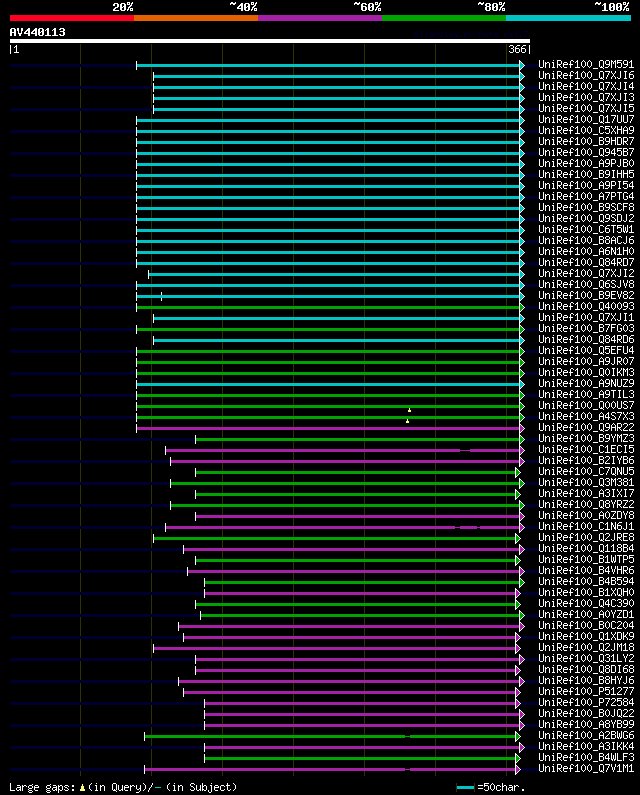
Task: Click the yellow gap marker on UniRef100_A4S7X3 row
Action: (407, 421)
